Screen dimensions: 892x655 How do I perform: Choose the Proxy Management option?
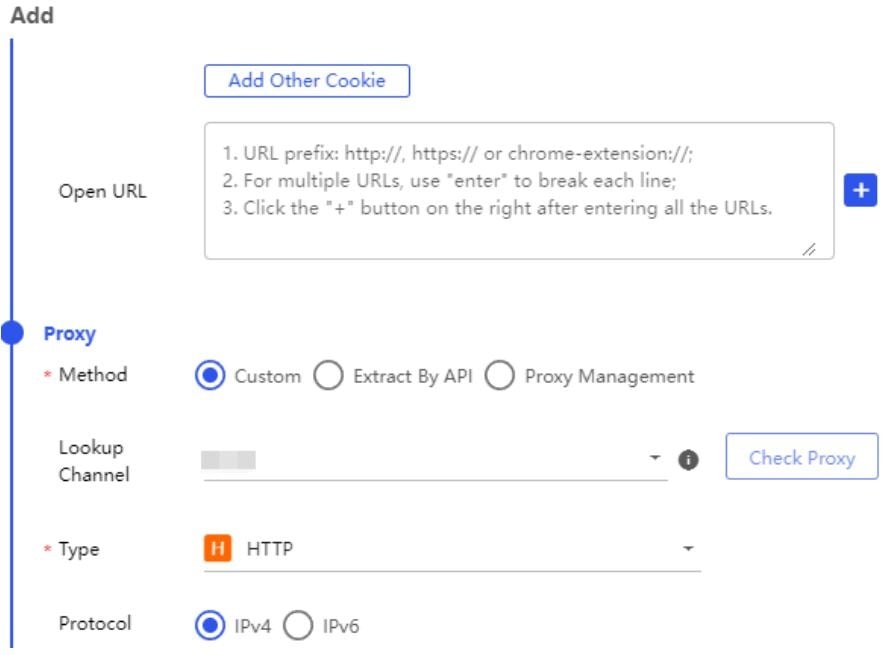499,376
